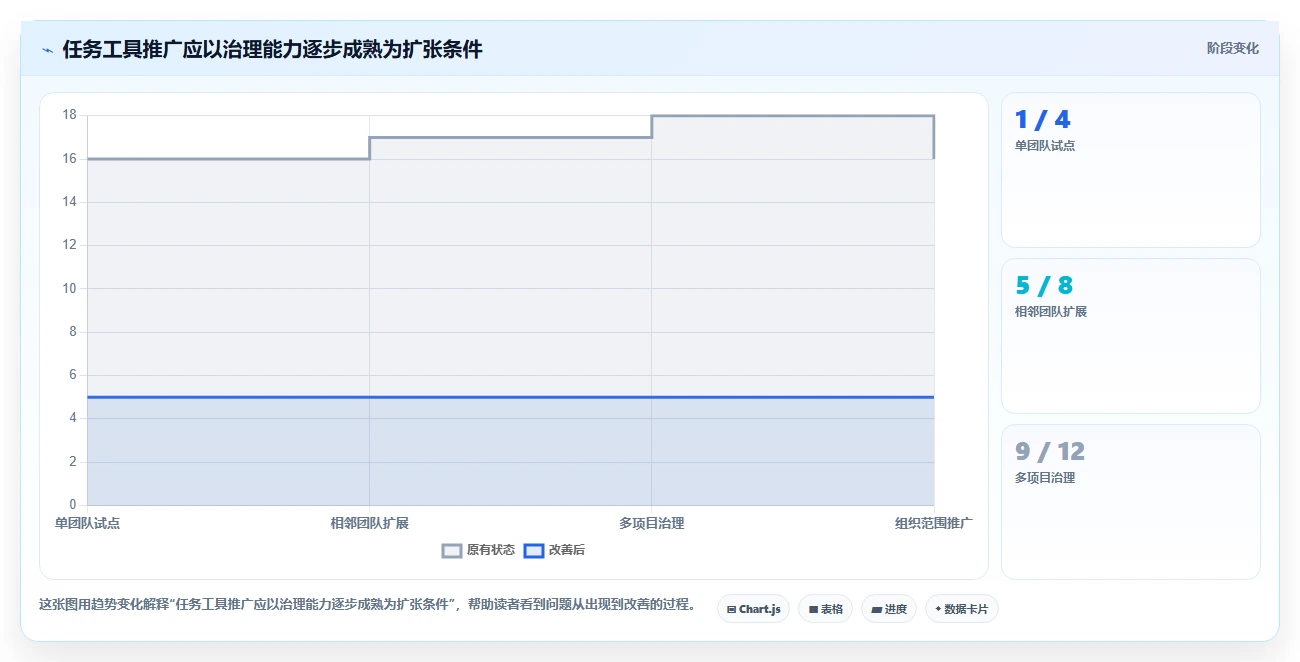Viewport: 1300px width, 662px height.
Task: Open the 5 / 8 相邻团队扩展 card
Action: click(x=1130, y=336)
